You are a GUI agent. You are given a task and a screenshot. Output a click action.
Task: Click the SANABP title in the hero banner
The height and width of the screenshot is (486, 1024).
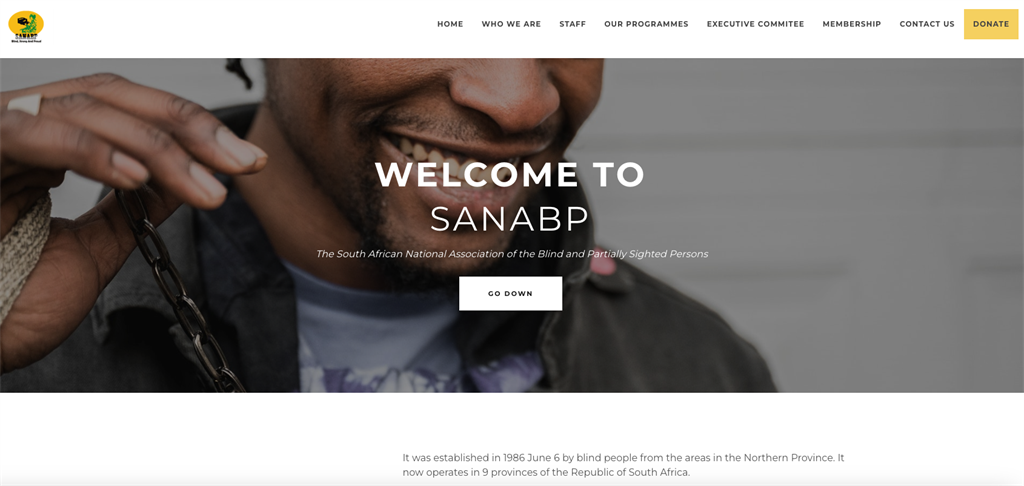coord(510,219)
